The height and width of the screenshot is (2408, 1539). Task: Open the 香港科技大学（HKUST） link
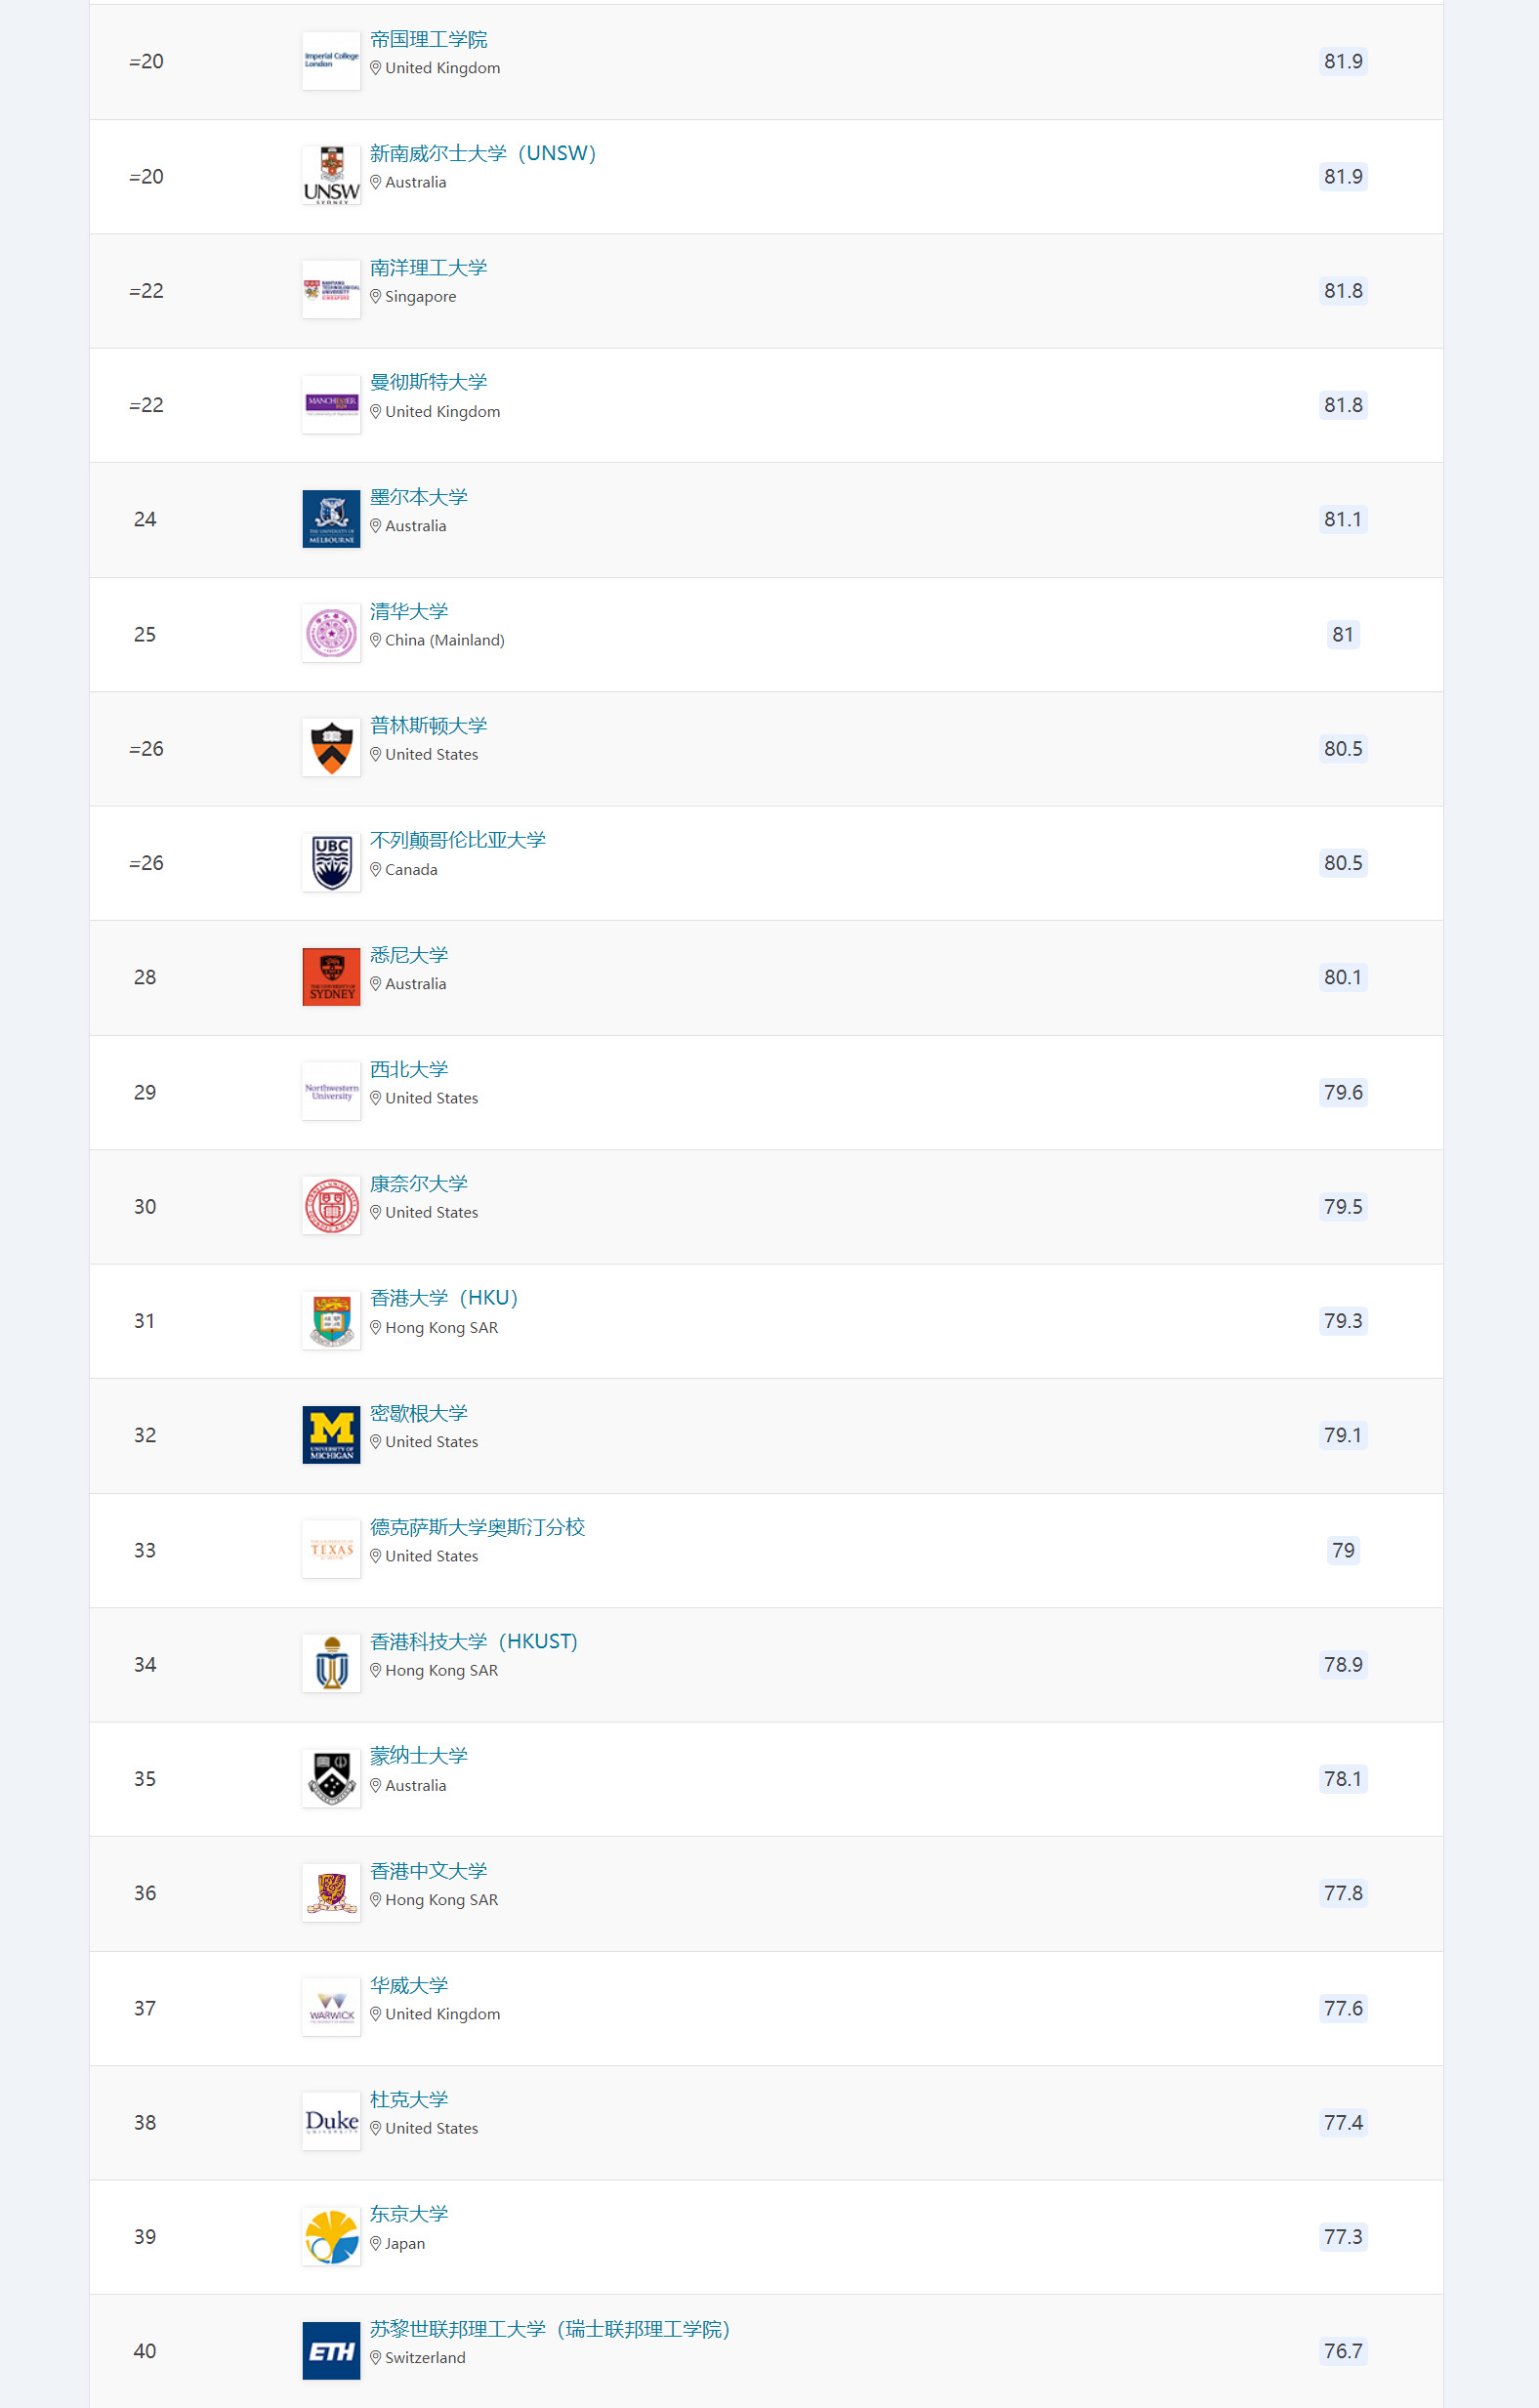474,1641
